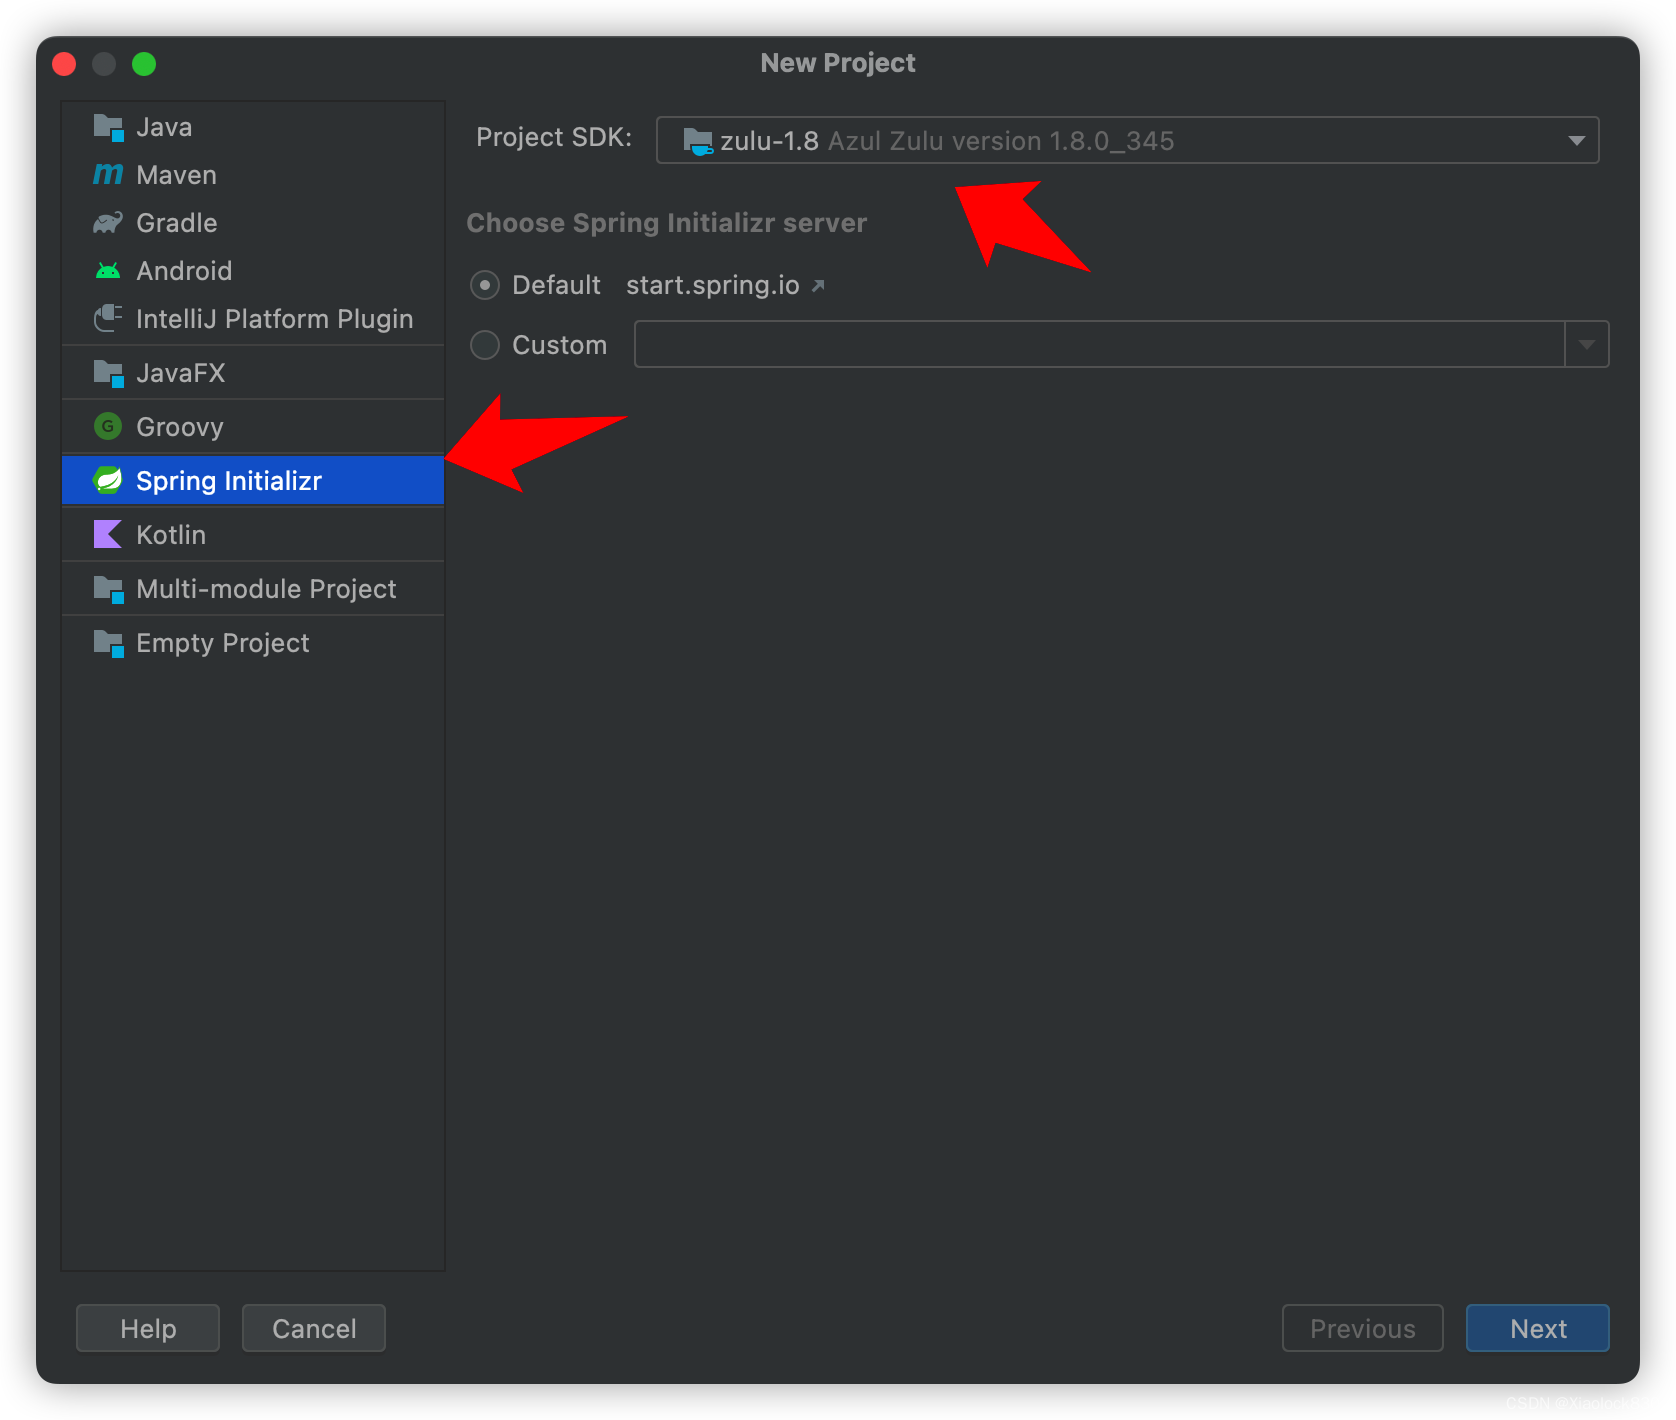Click the Custom server URL input field
1676x1420 pixels.
[1099, 344]
